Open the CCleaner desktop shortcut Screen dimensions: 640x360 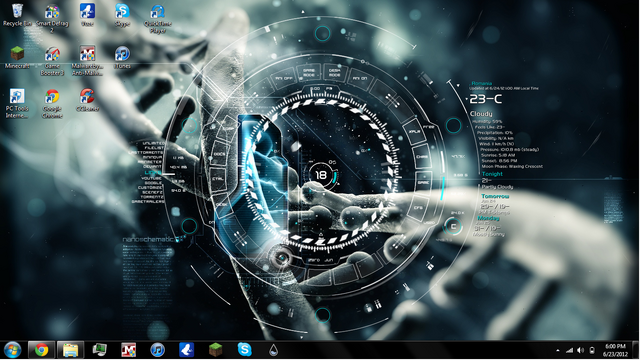tap(87, 100)
